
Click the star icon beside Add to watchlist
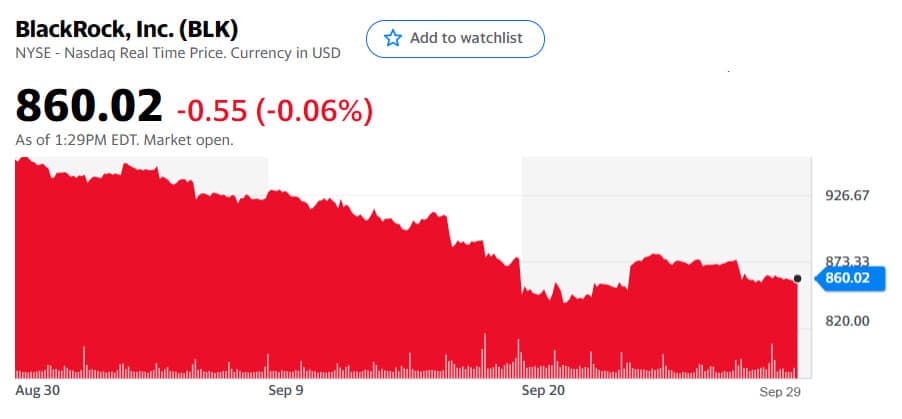(392, 39)
